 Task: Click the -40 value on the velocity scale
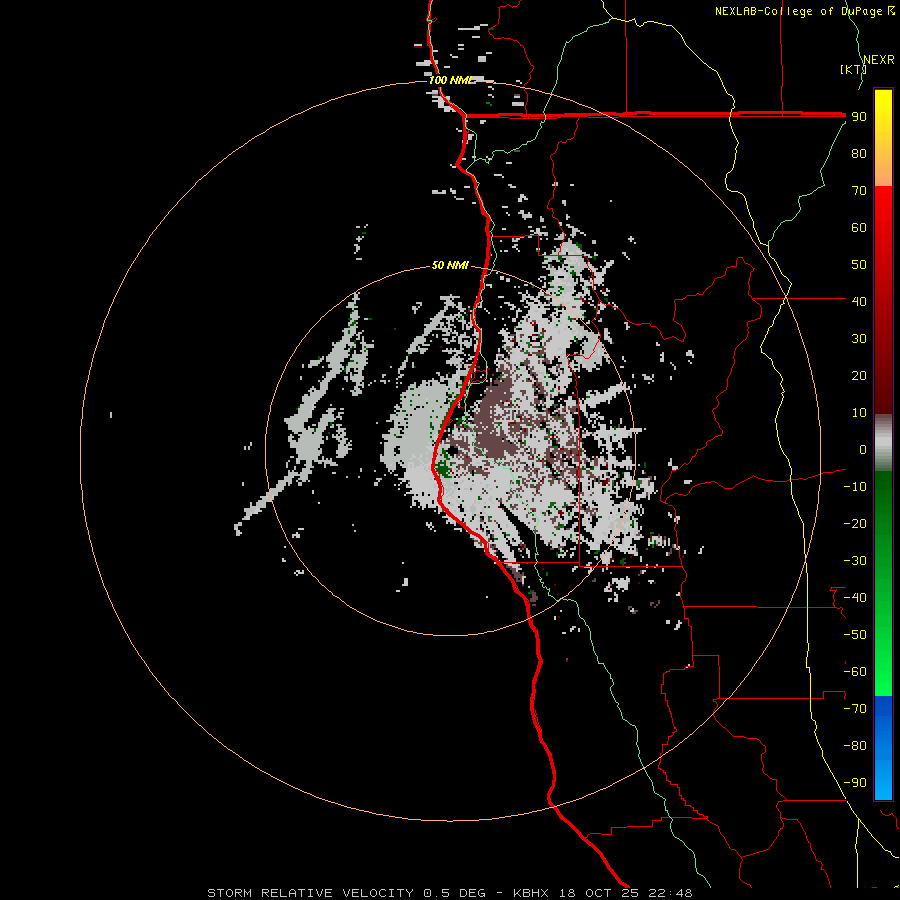(x=855, y=598)
